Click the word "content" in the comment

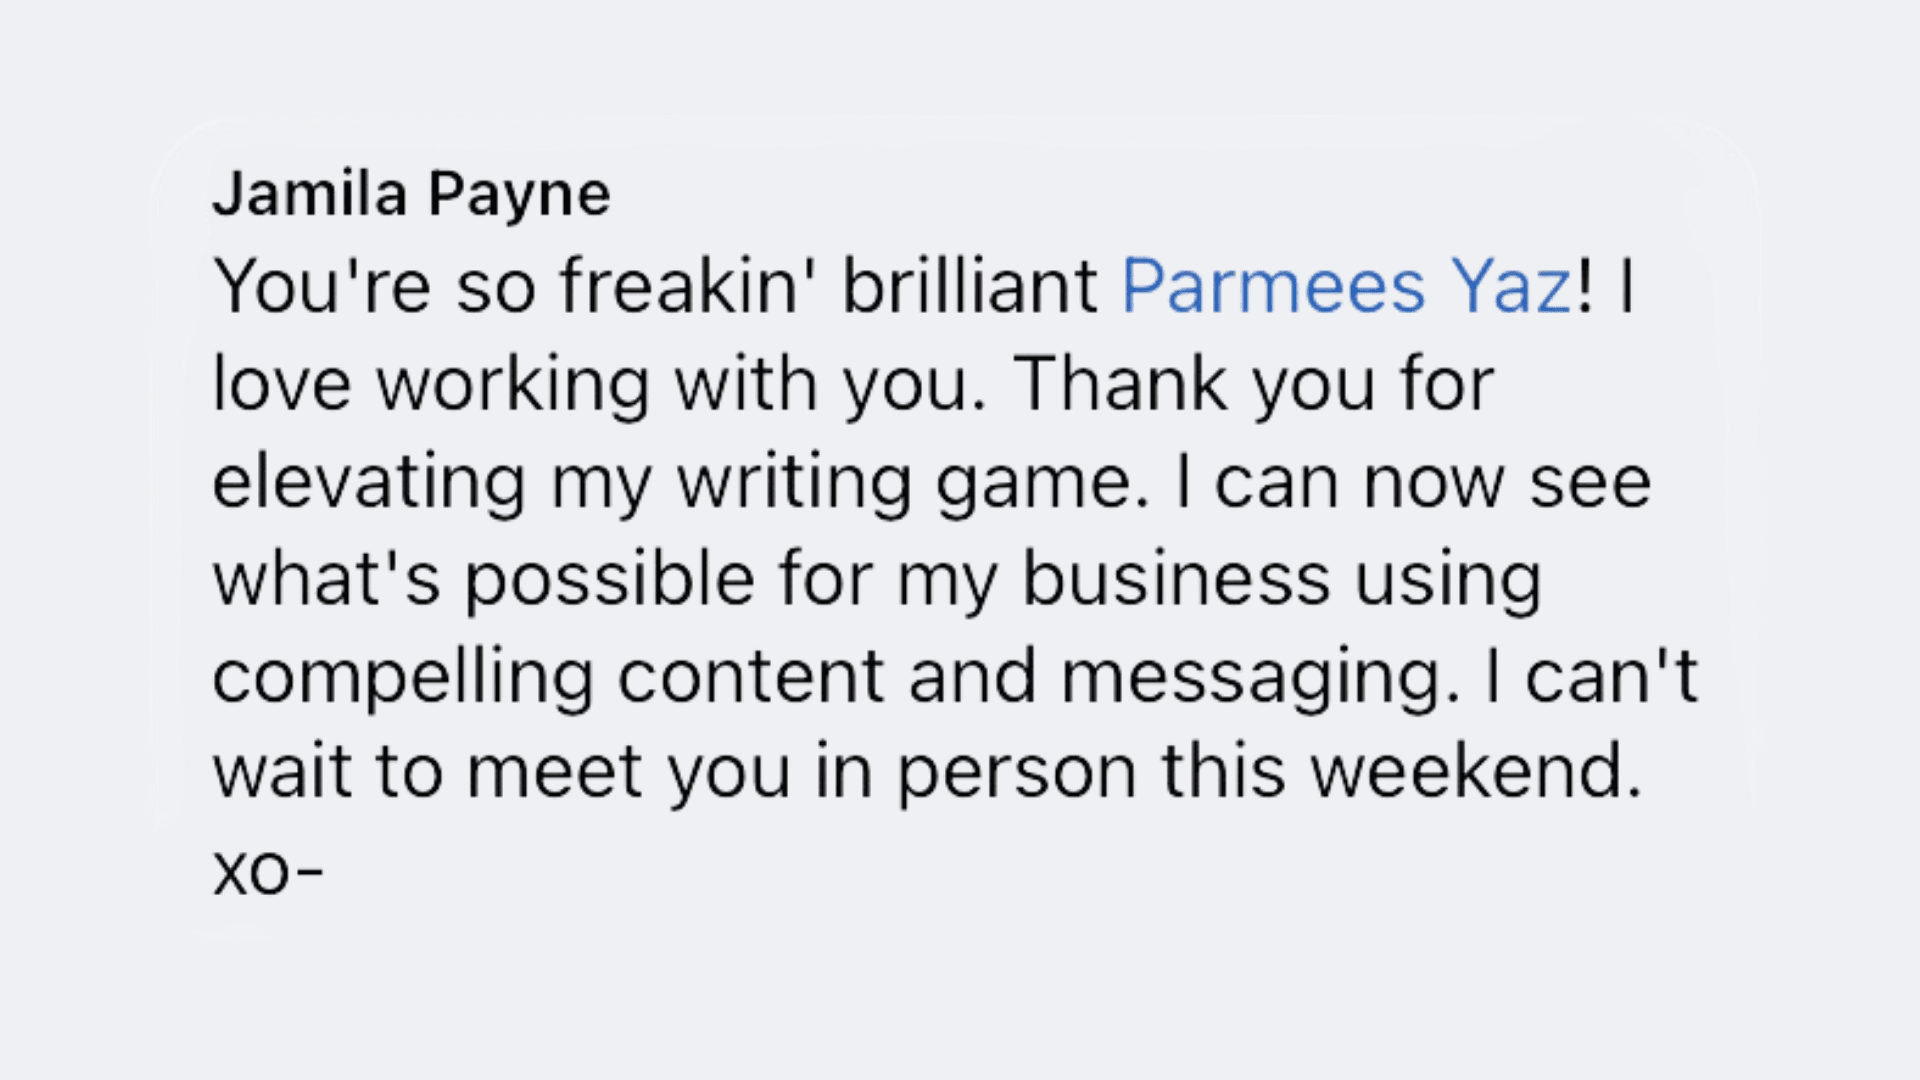[751, 678]
